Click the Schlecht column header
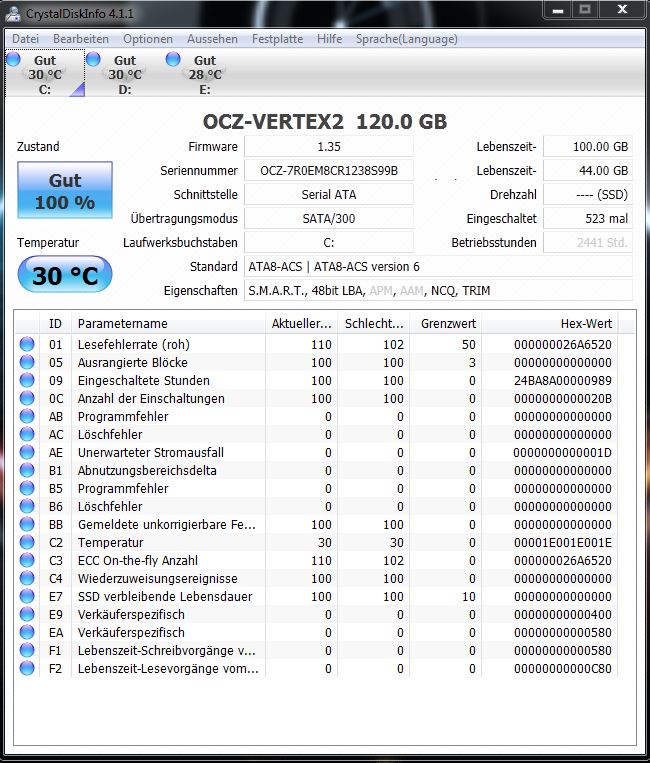Screen dimensions: 650x763 374,323
